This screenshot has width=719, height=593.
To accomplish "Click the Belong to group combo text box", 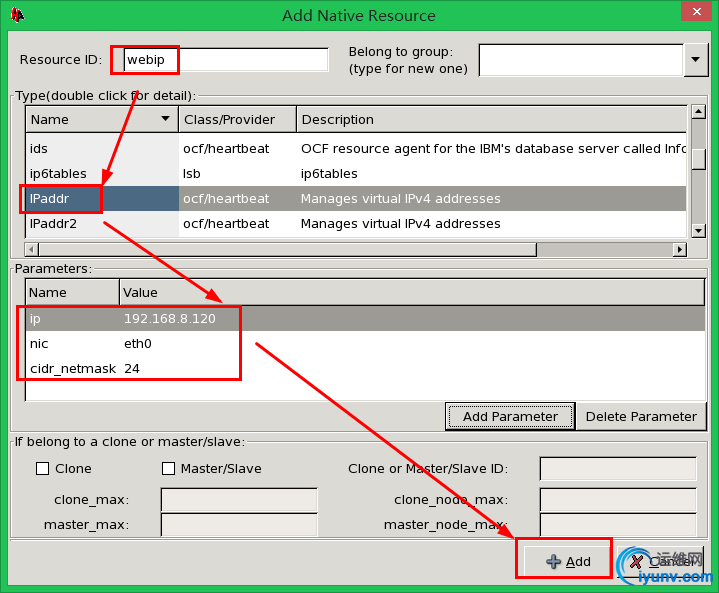I will [x=581, y=60].
